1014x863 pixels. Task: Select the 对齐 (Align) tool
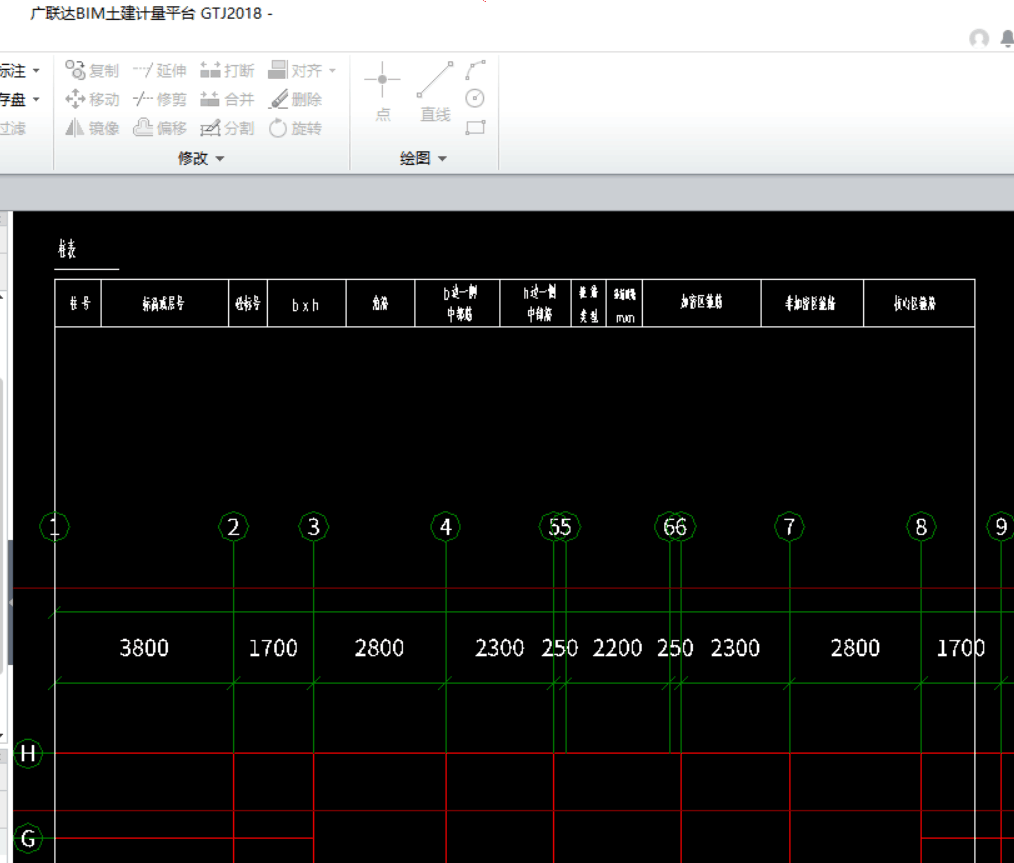[295, 70]
